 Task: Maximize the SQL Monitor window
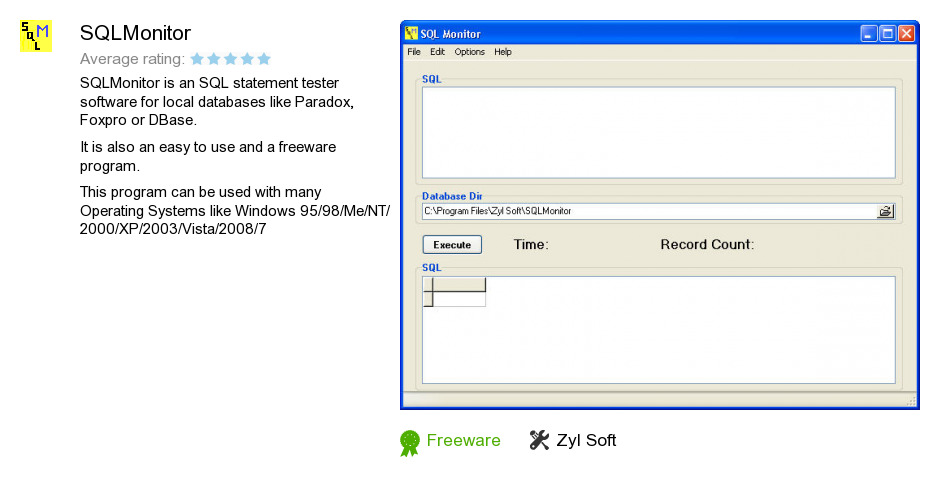pos(887,34)
